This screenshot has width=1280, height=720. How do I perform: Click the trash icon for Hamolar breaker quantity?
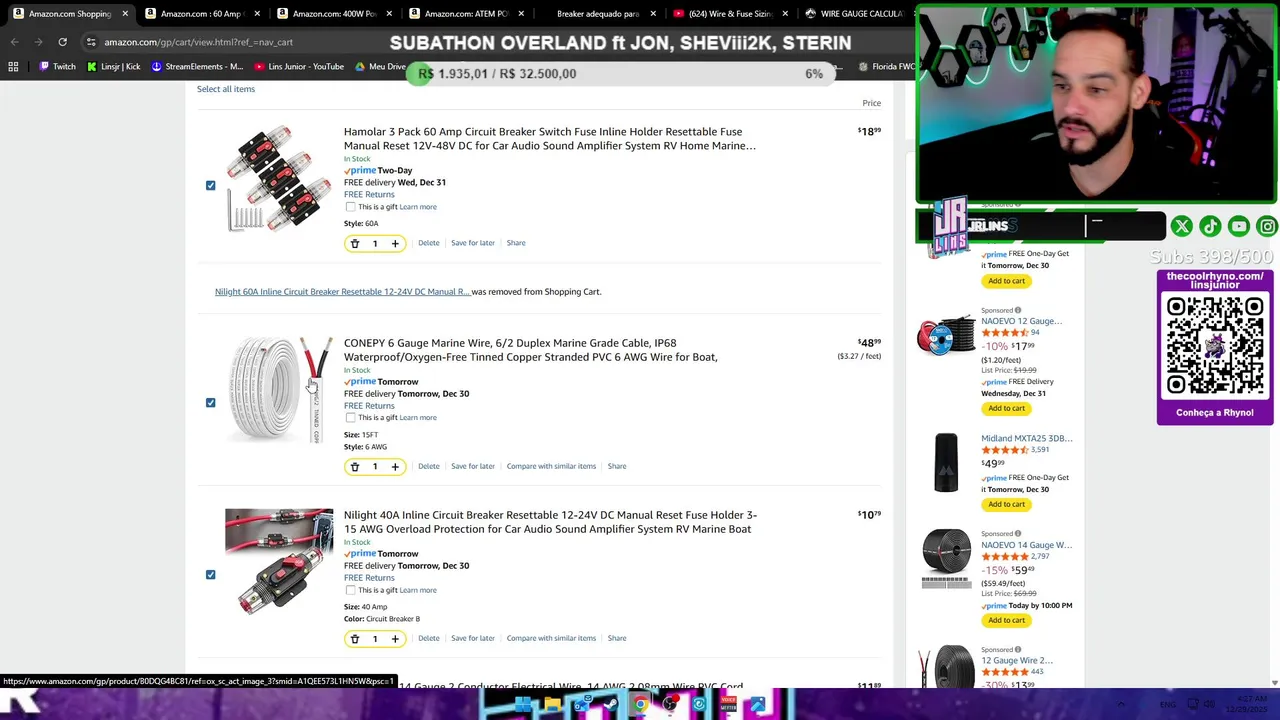click(354, 244)
